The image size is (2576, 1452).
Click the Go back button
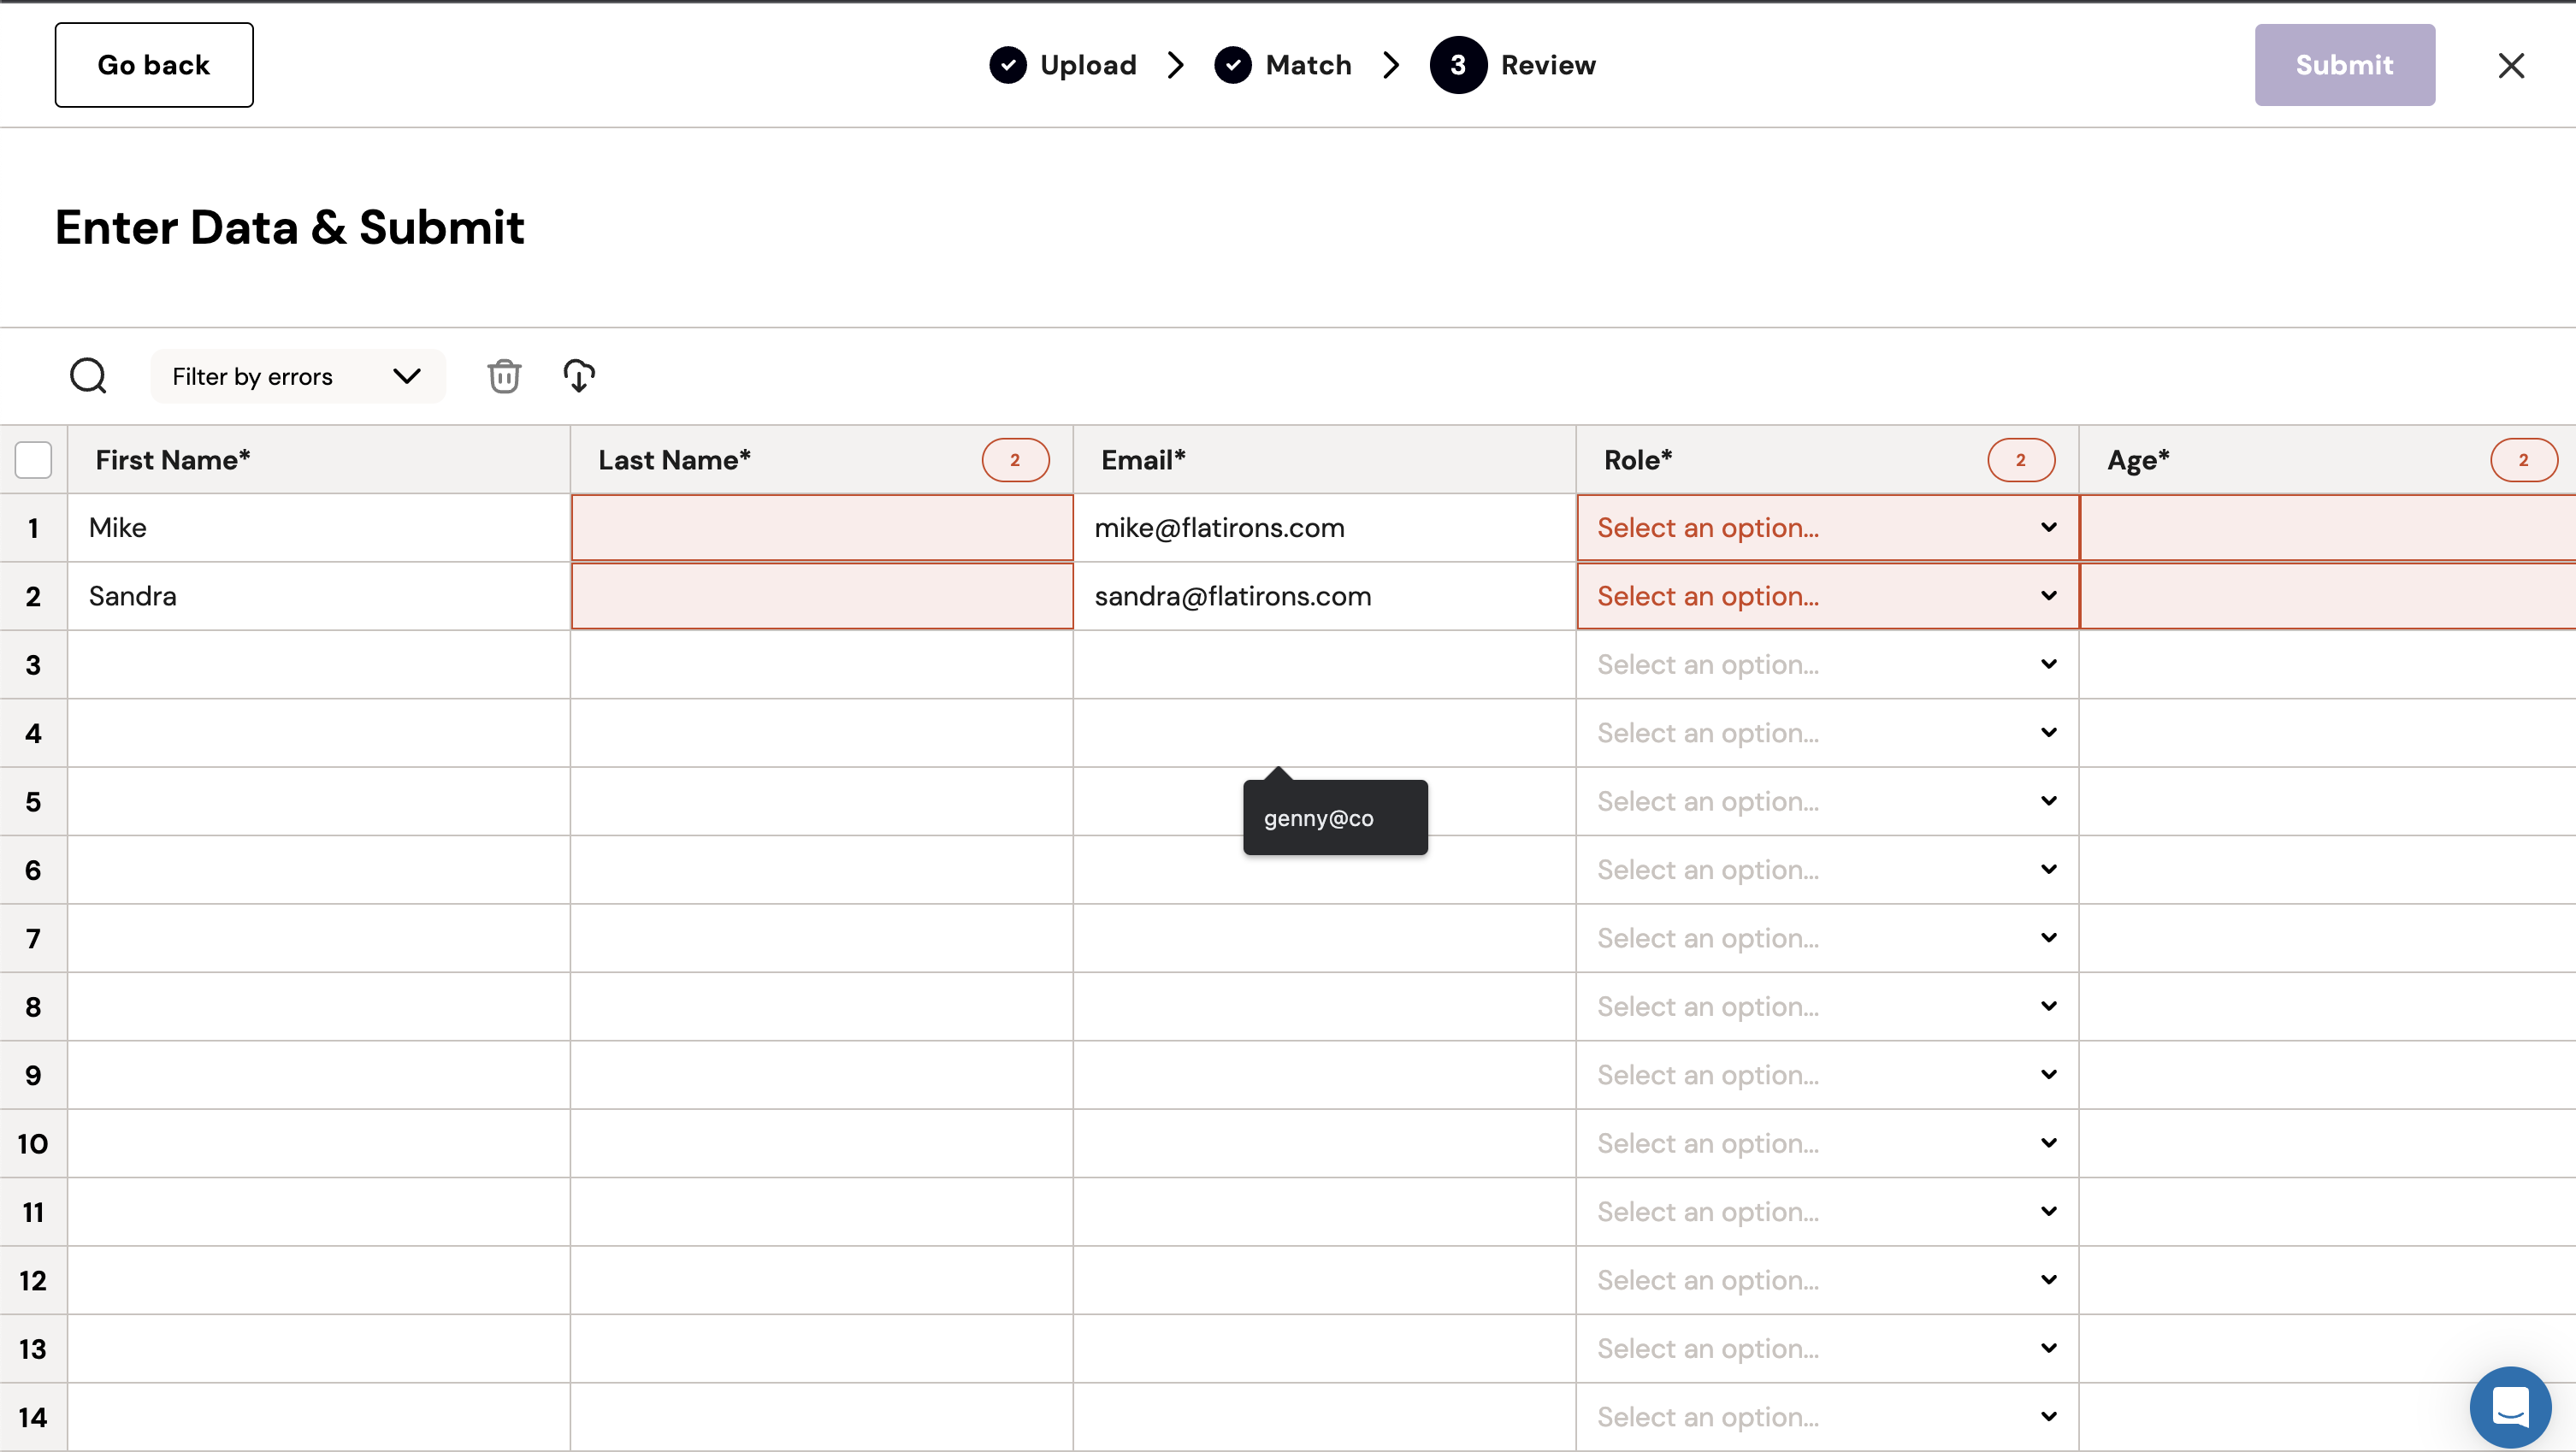[154, 66]
